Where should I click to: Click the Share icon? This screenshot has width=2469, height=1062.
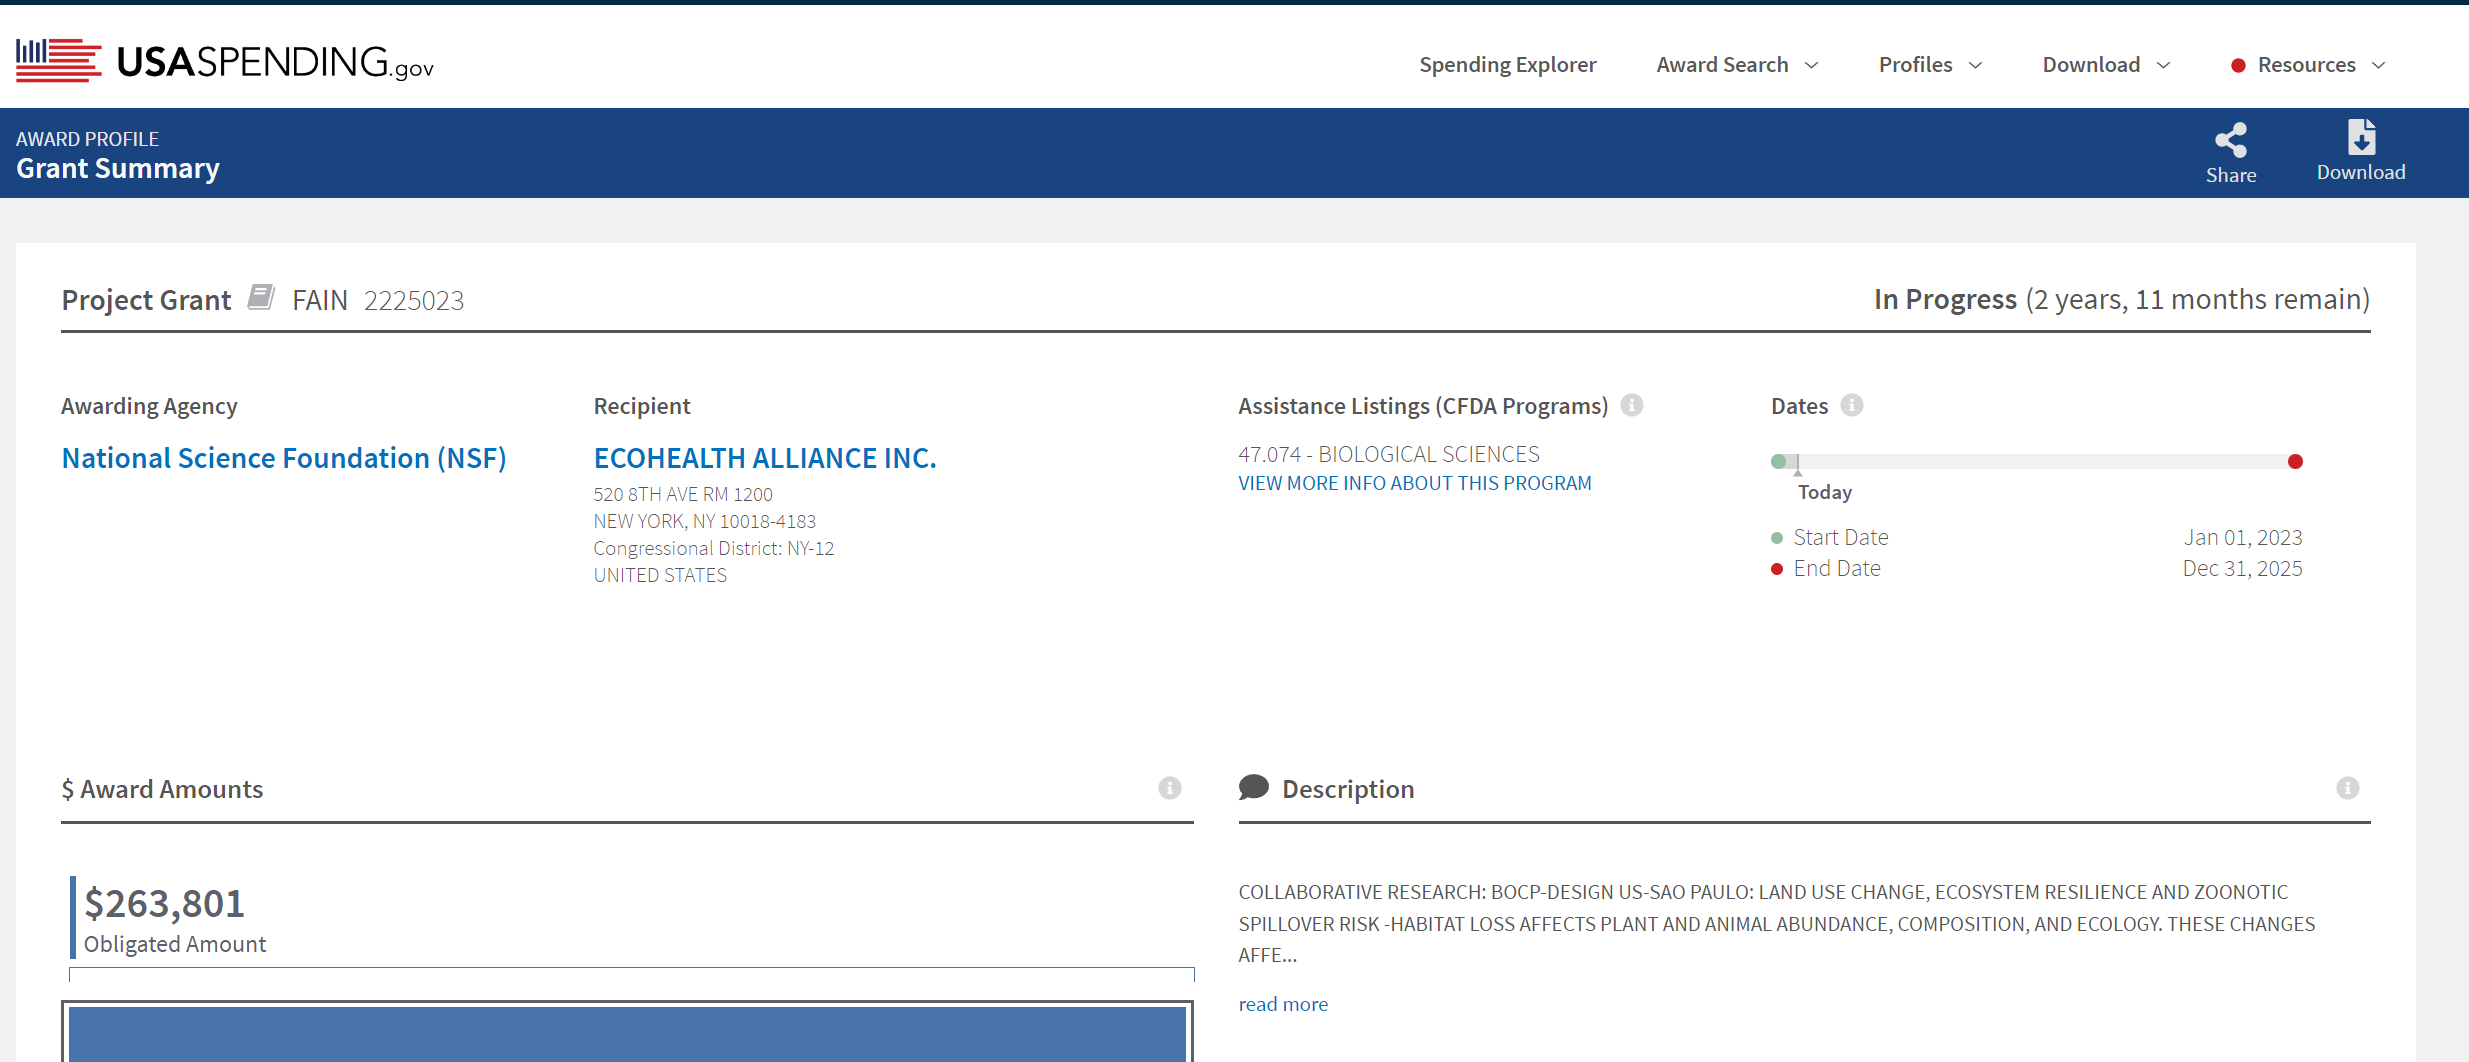(2231, 140)
